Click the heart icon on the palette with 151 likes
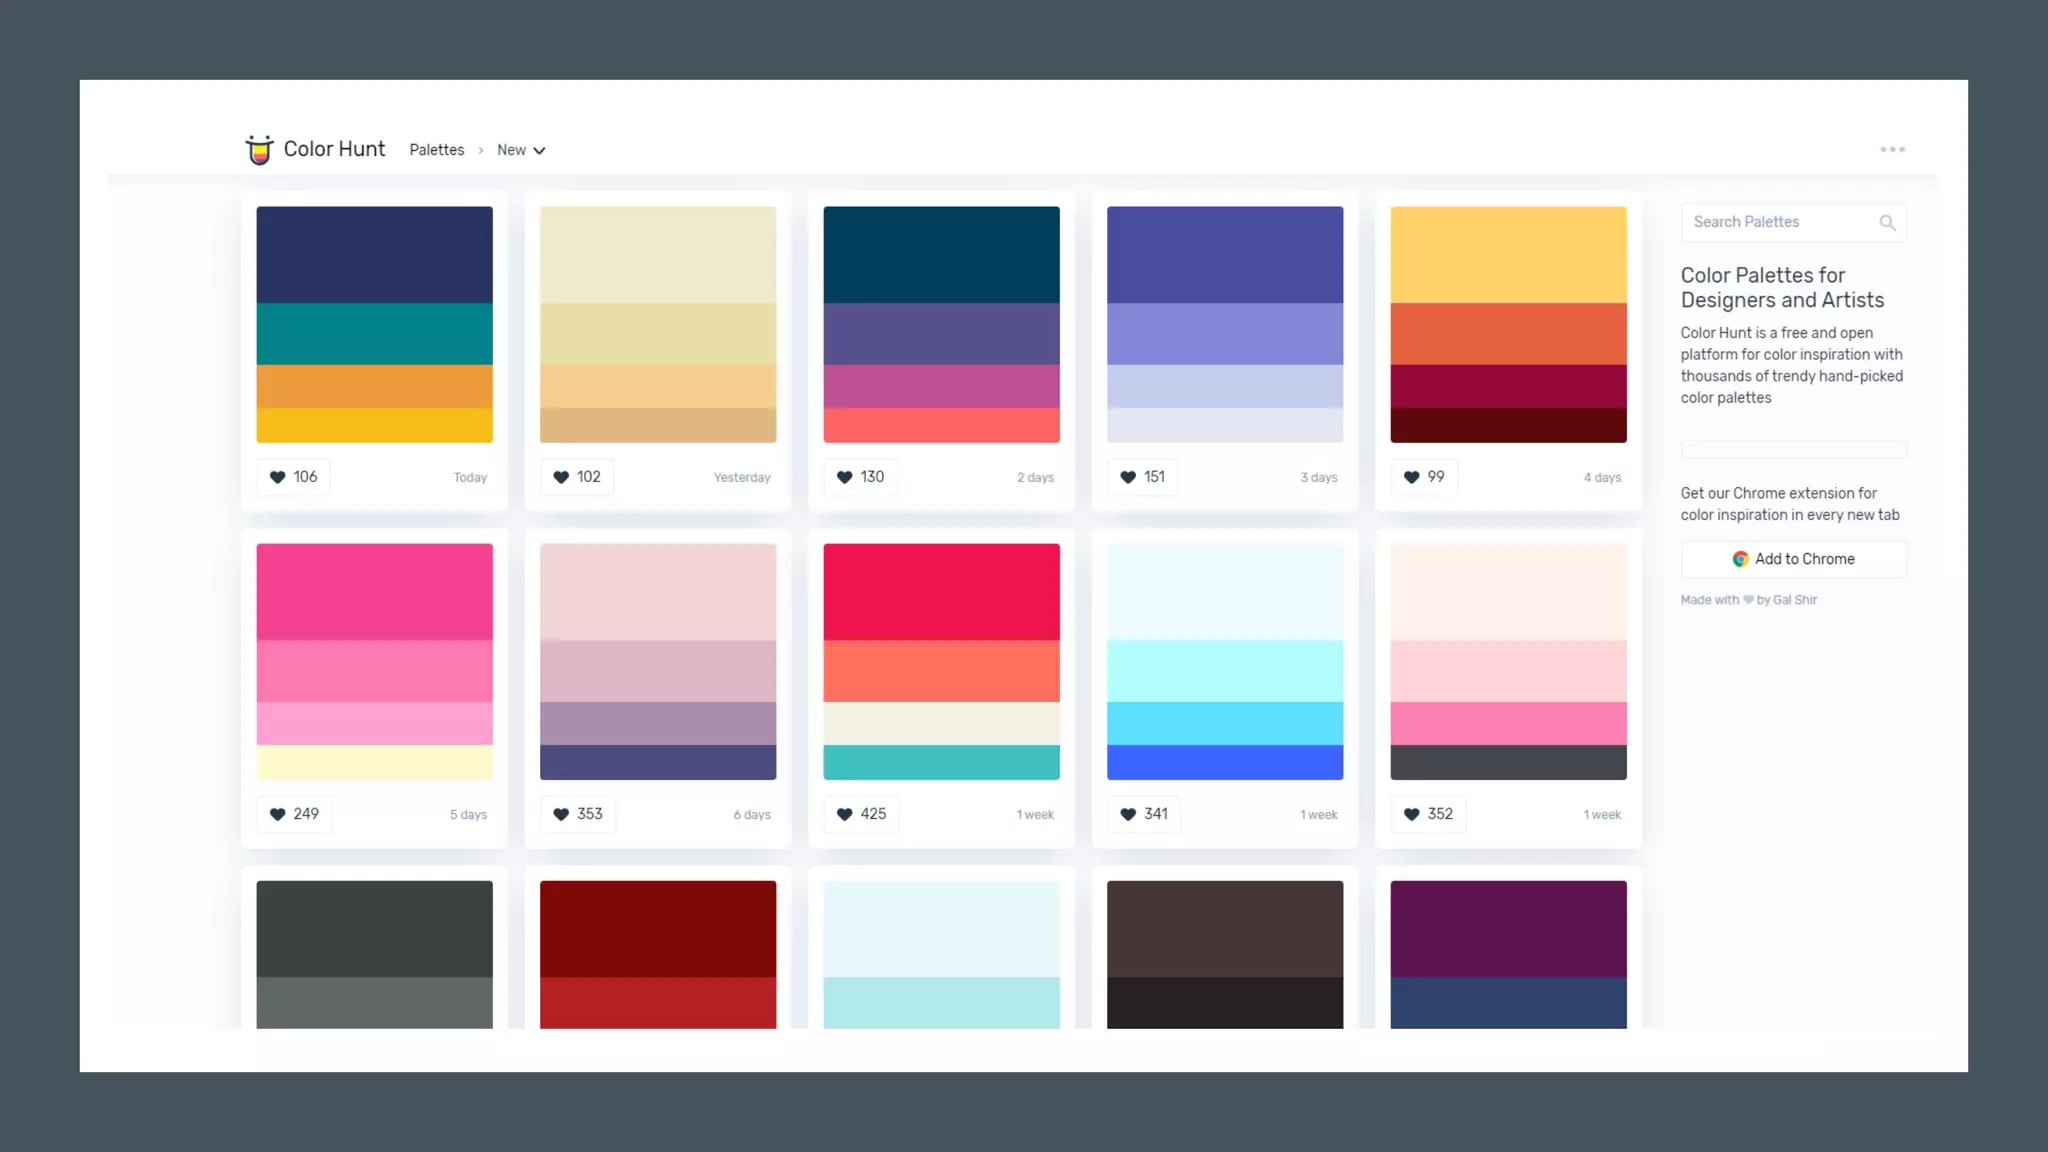Screen dimensions: 2048x1152 [x=1128, y=477]
